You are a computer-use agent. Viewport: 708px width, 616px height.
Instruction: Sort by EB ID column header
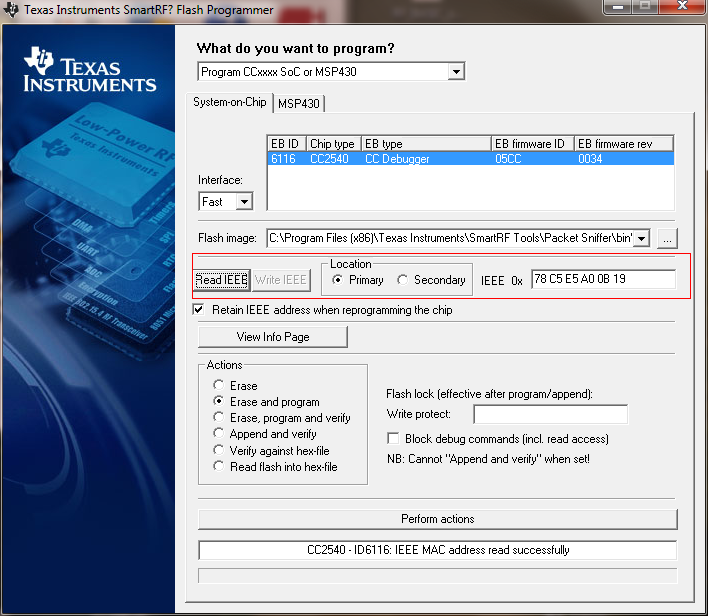click(287, 144)
